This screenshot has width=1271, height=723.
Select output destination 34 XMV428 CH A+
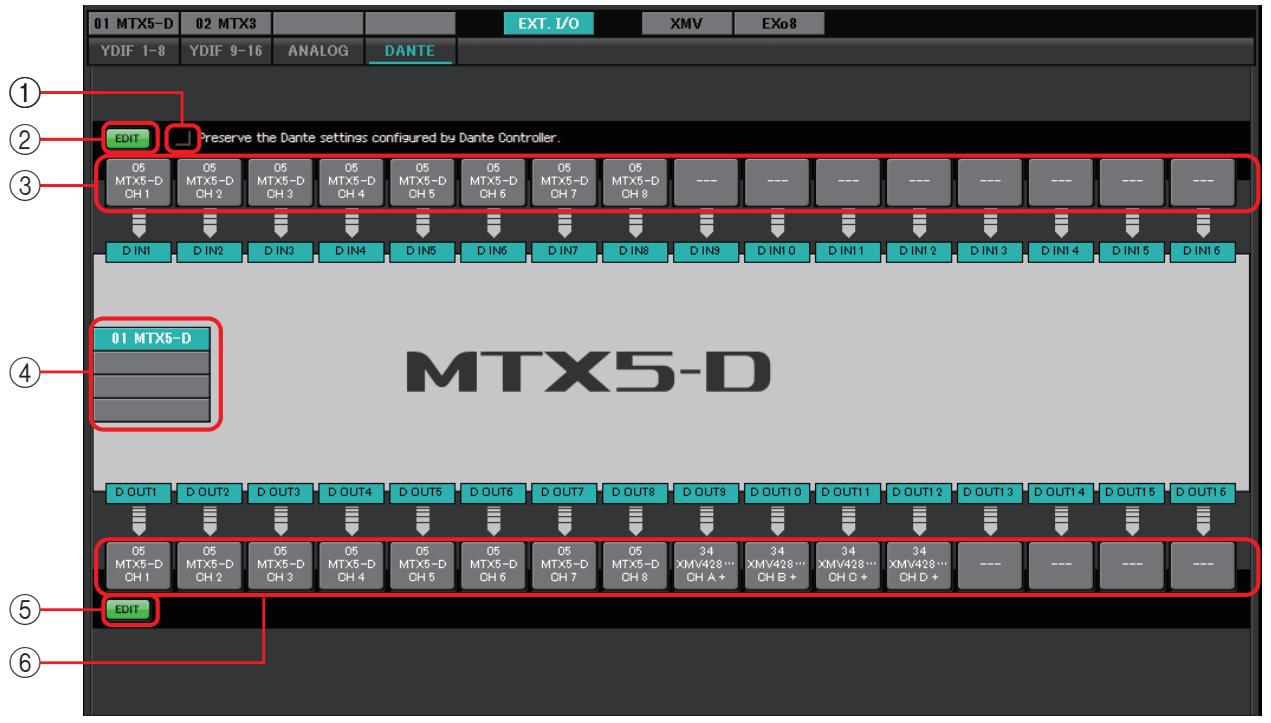pyautogui.click(x=707, y=566)
